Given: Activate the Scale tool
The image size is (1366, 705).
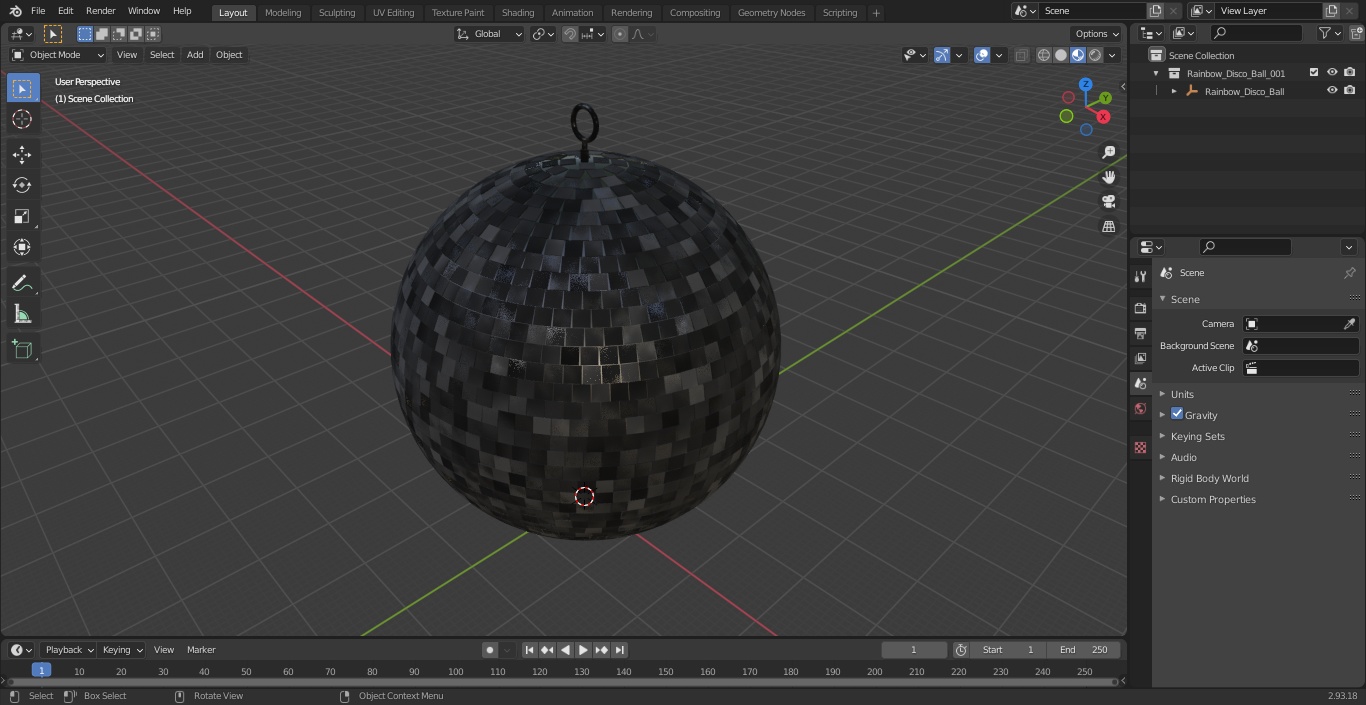Looking at the screenshot, I should [22, 216].
